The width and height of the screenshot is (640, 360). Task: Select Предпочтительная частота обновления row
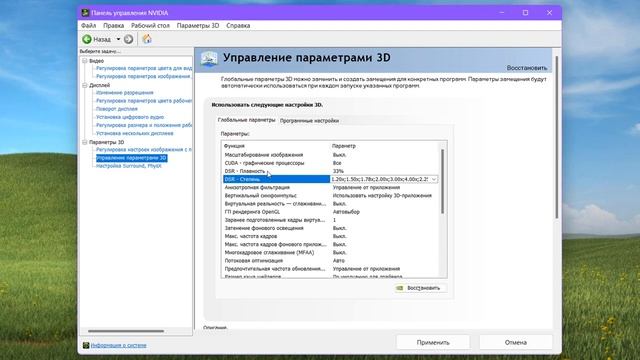331,269
